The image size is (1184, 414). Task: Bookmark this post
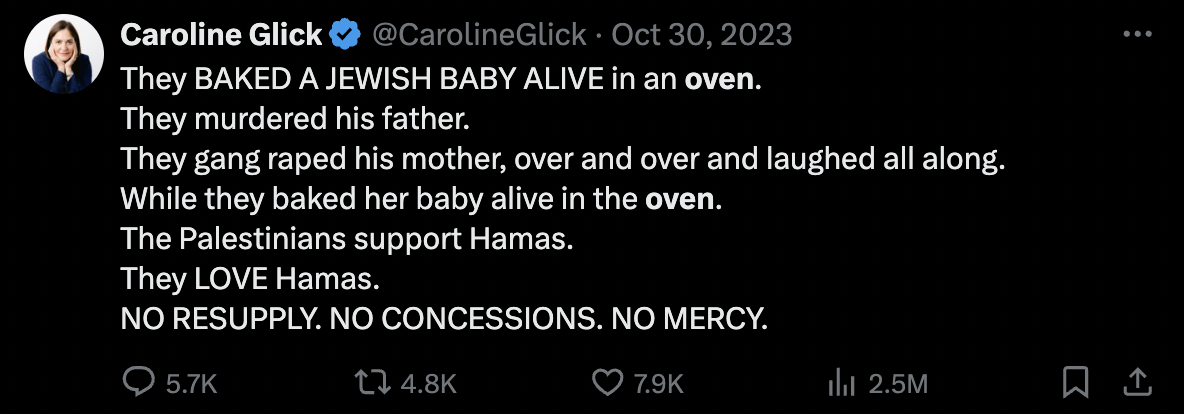tap(1075, 381)
